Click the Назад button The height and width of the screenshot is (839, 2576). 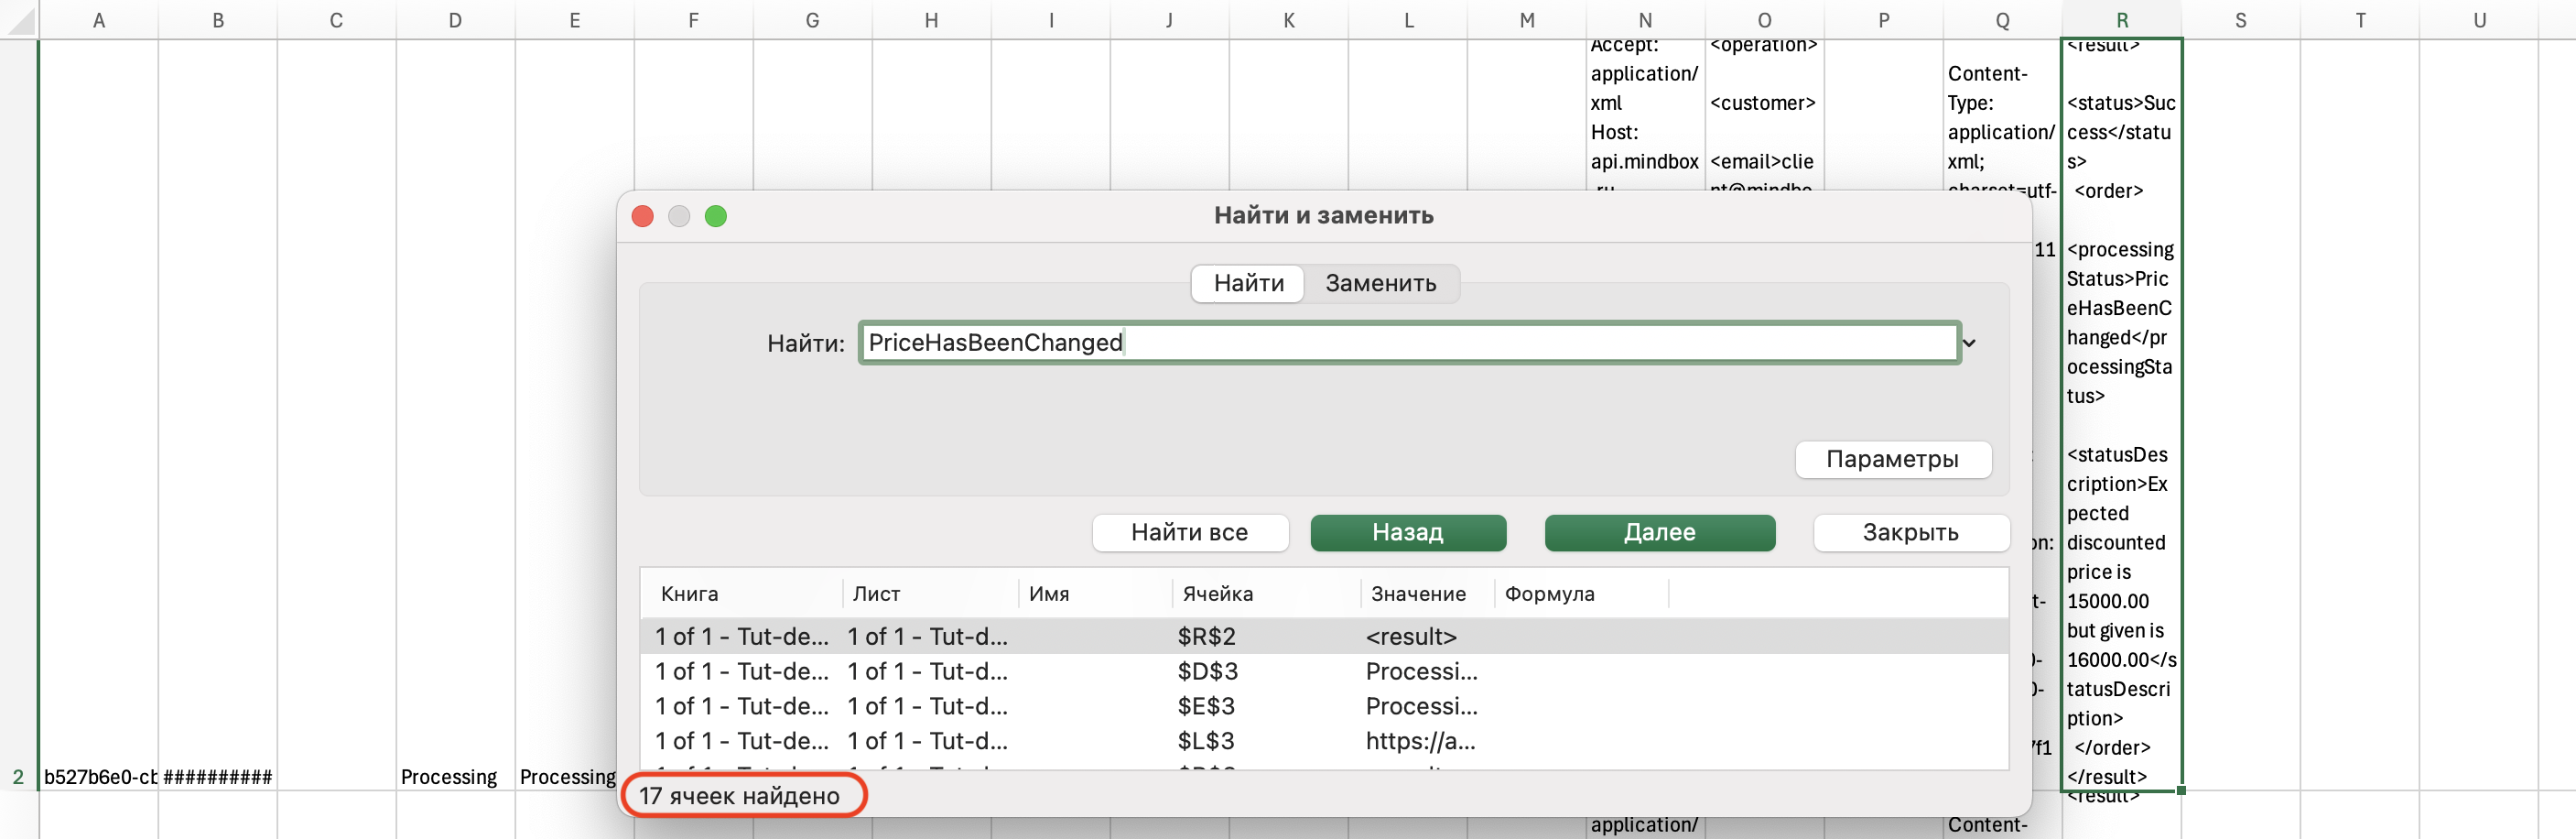(x=1407, y=532)
